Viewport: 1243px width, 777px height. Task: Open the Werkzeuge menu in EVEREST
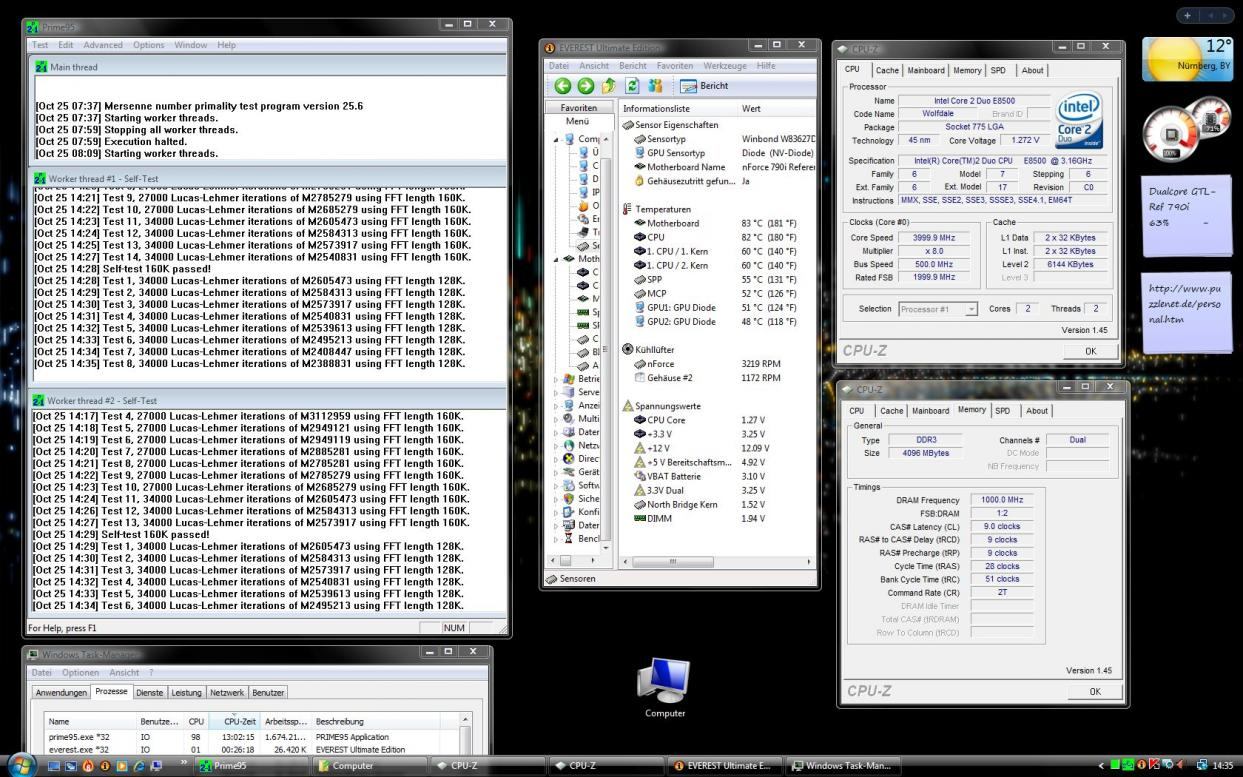pyautogui.click(x=726, y=66)
